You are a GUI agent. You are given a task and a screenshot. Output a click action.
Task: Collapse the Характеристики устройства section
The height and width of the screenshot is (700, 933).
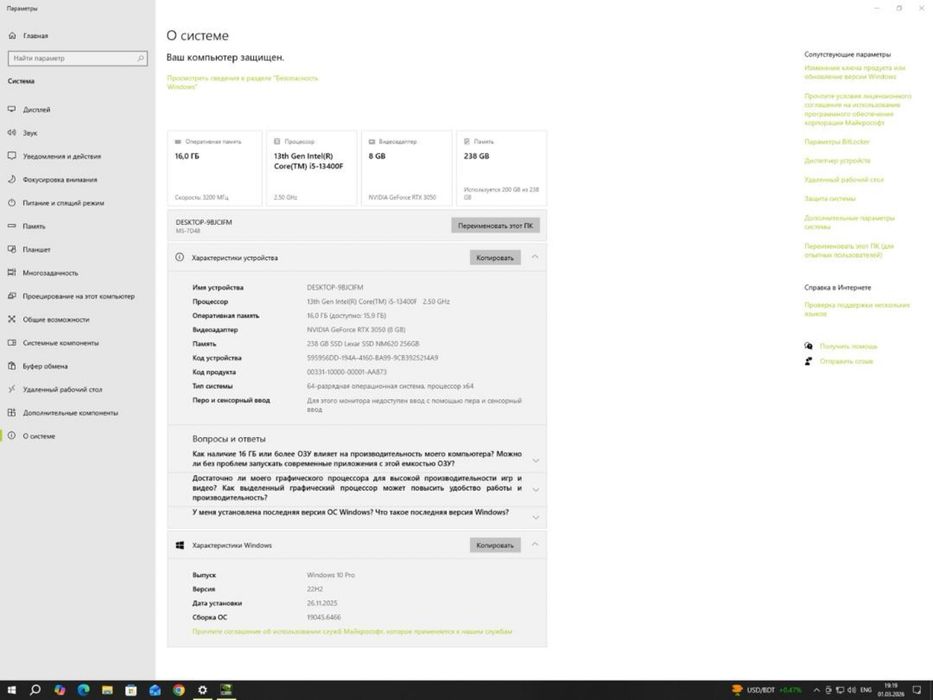pyautogui.click(x=535, y=257)
